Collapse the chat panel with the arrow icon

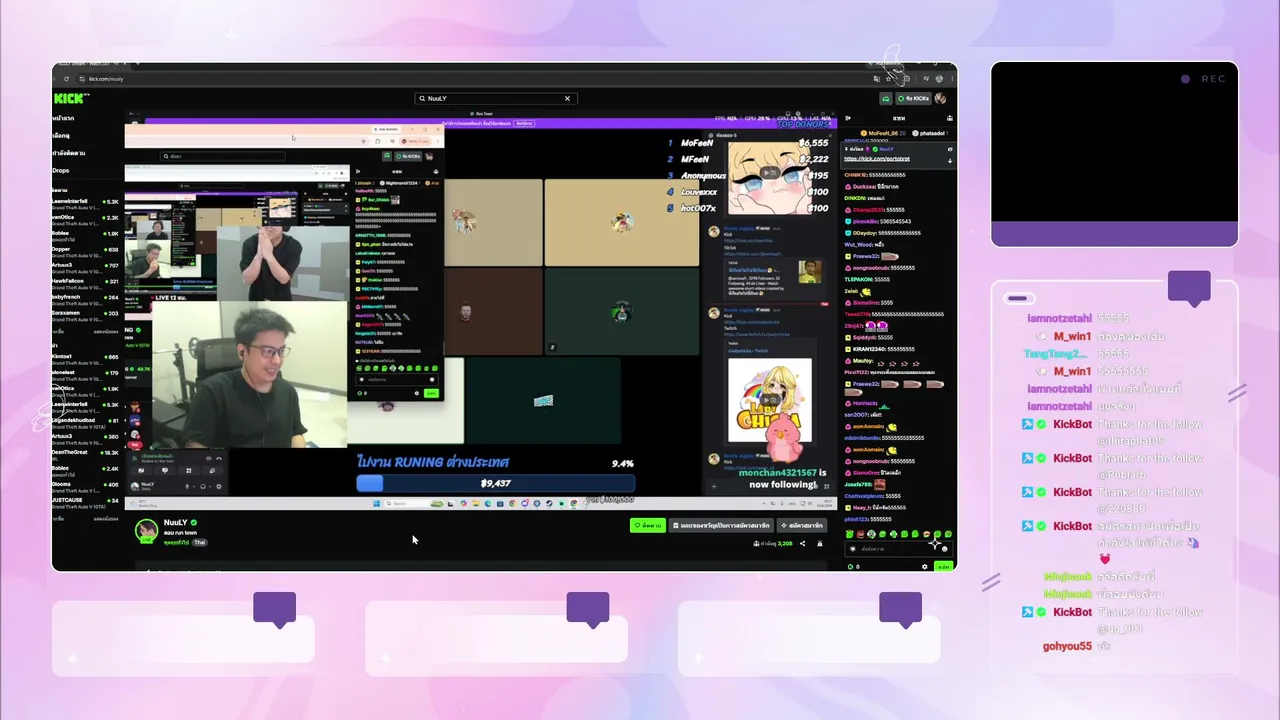pos(848,118)
